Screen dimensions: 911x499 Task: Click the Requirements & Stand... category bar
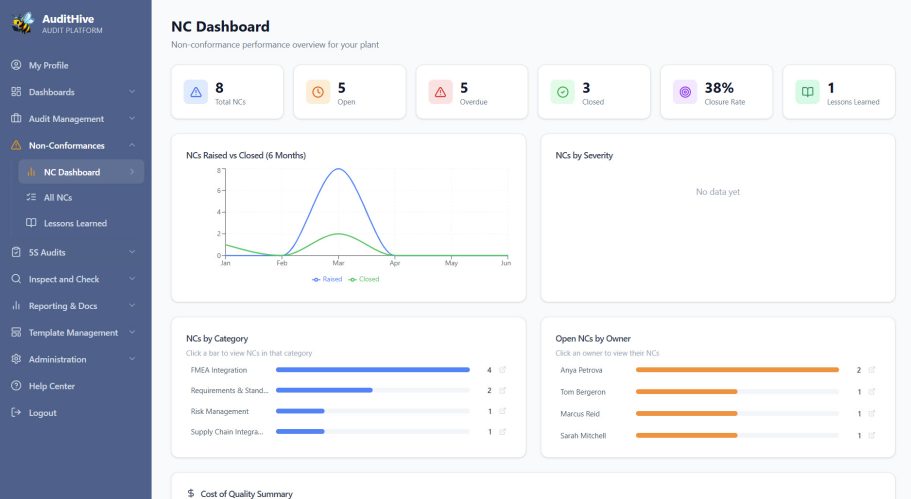(324, 390)
